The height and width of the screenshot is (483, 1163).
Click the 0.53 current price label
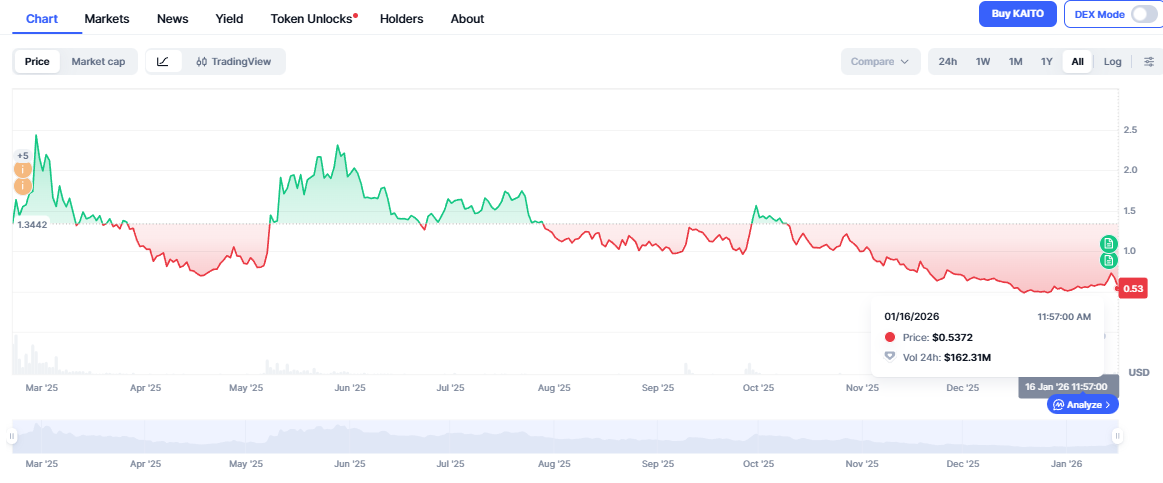coord(1132,289)
